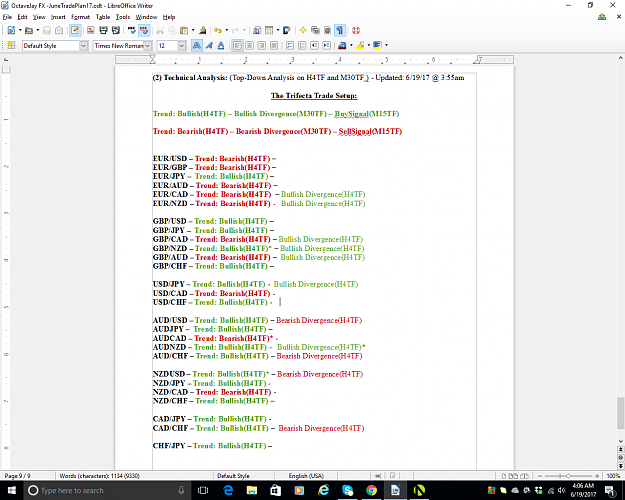Apply the Highlighting color swatch
This screenshot has width=625, height=500.
click(360, 45)
